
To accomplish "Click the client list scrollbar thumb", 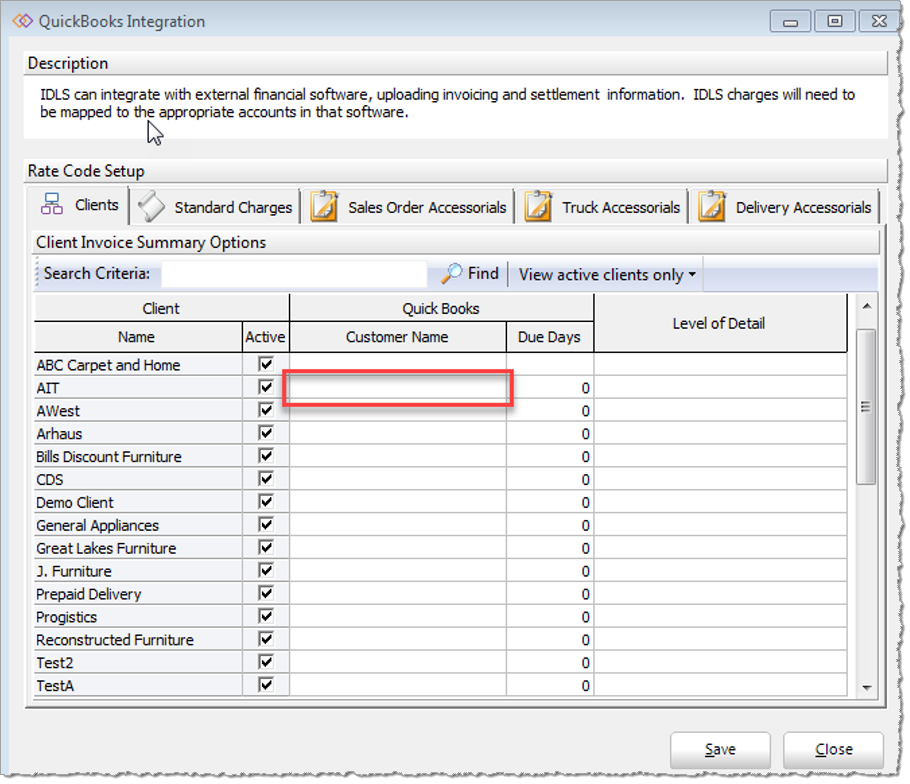I will 866,406.
